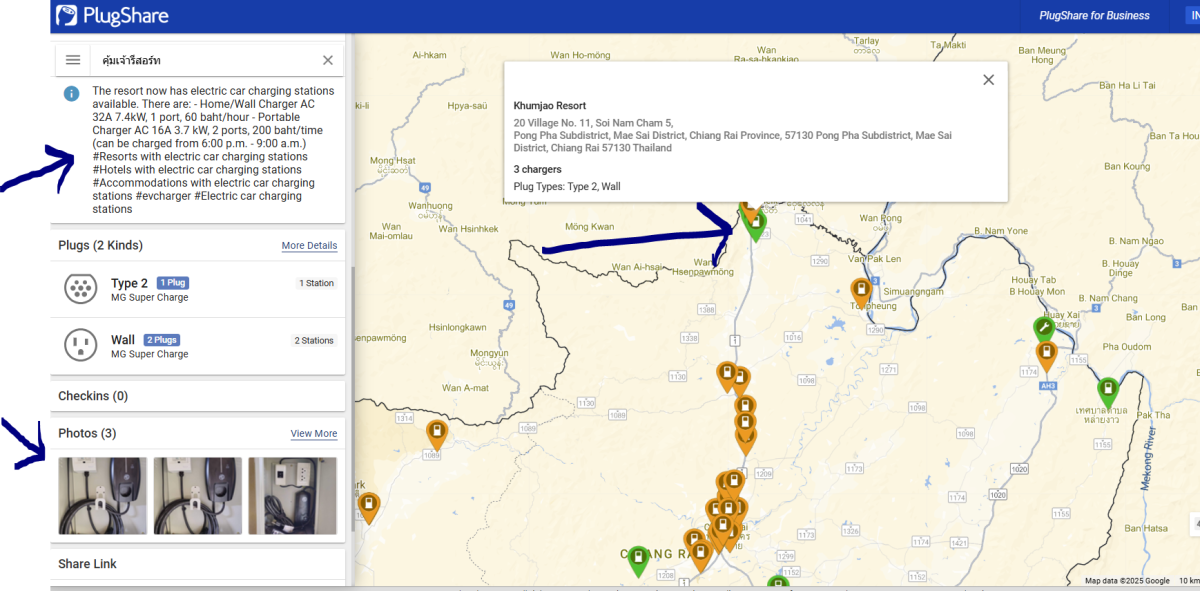Open the third photo, the white portable charger
The image size is (1200, 591).
coord(292,496)
